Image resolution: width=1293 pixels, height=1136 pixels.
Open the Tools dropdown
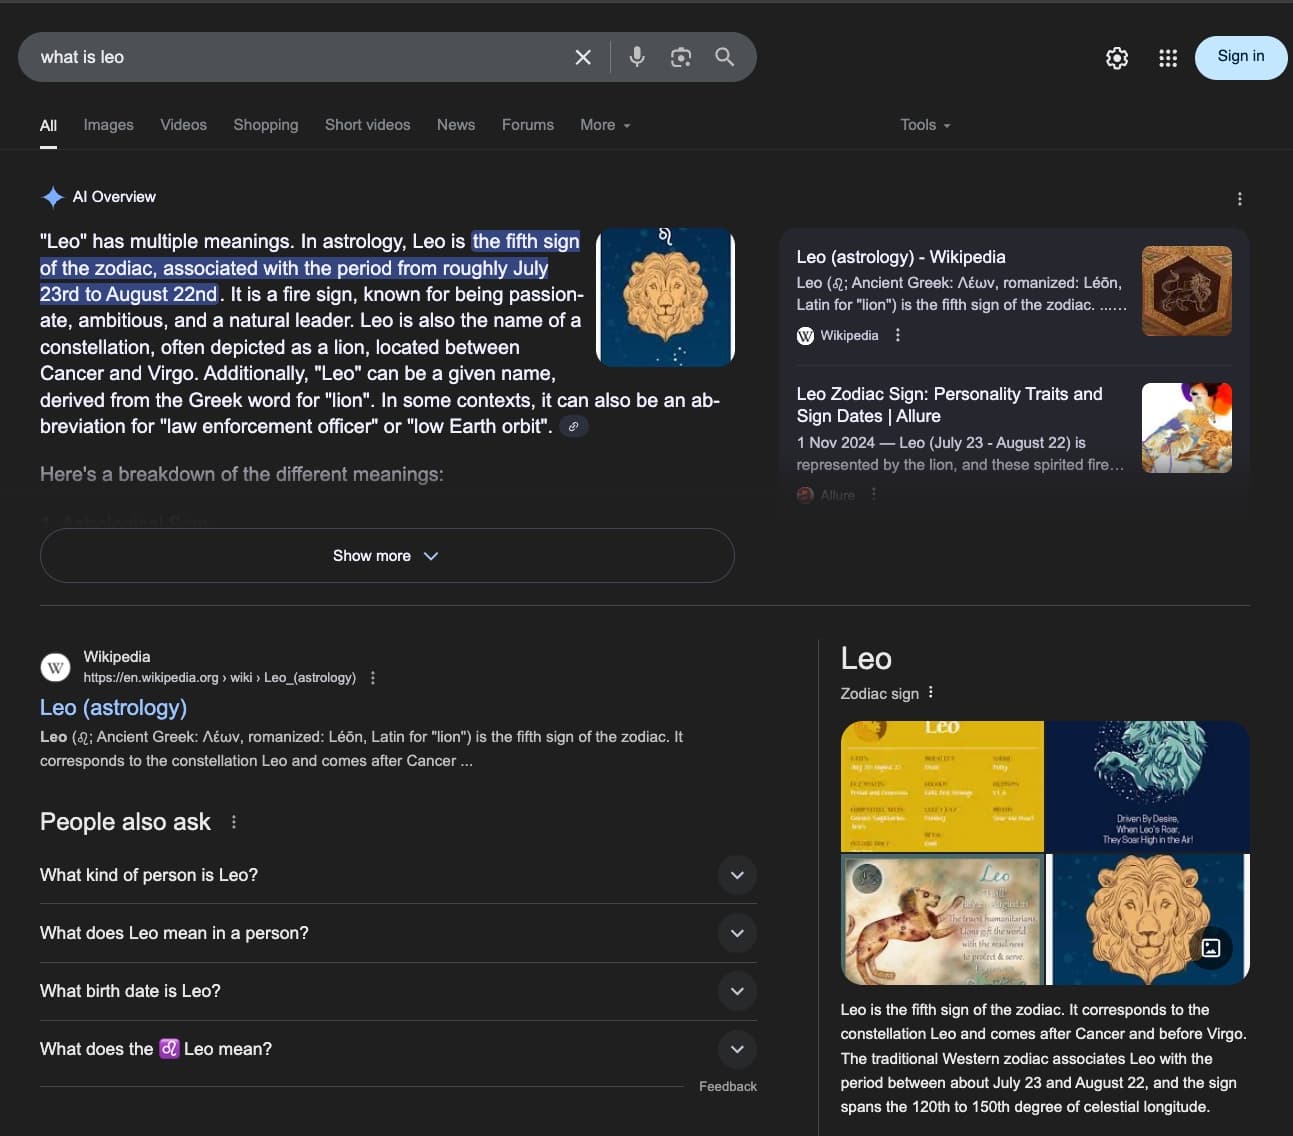[x=925, y=125]
